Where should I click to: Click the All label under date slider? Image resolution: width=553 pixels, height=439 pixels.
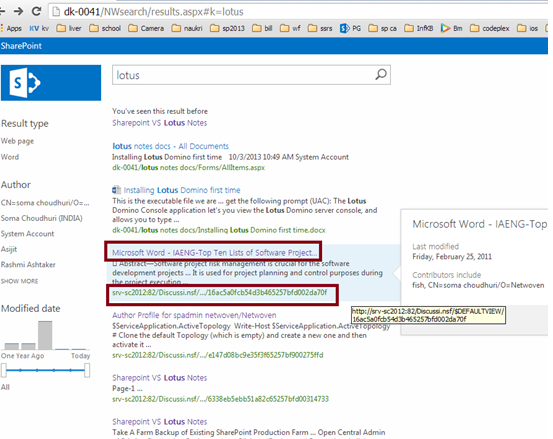[x=5, y=387]
